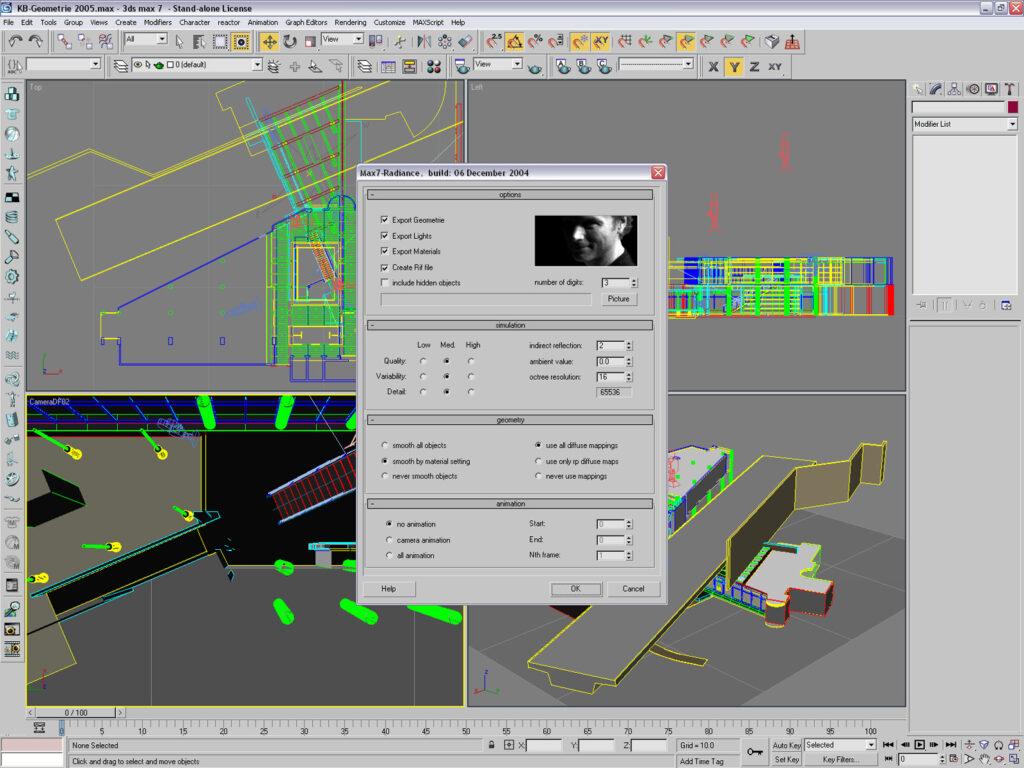
Task: Open the Utilities hammer panel
Action: tap(1009, 88)
